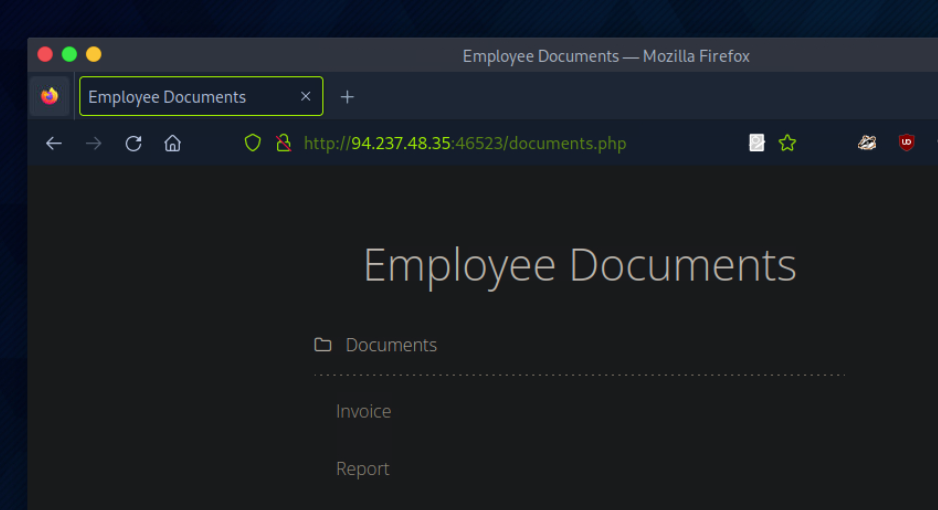Click the extension icon left of uBlock
The height and width of the screenshot is (510, 938).
click(867, 143)
